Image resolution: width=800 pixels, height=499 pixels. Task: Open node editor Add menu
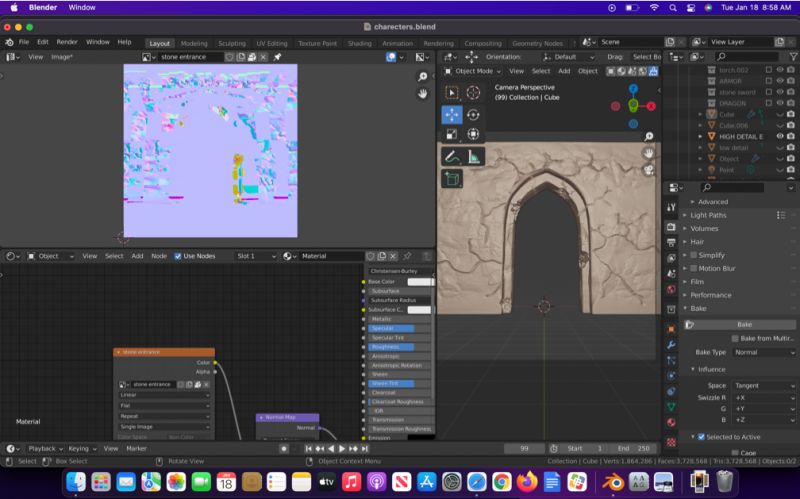point(137,256)
